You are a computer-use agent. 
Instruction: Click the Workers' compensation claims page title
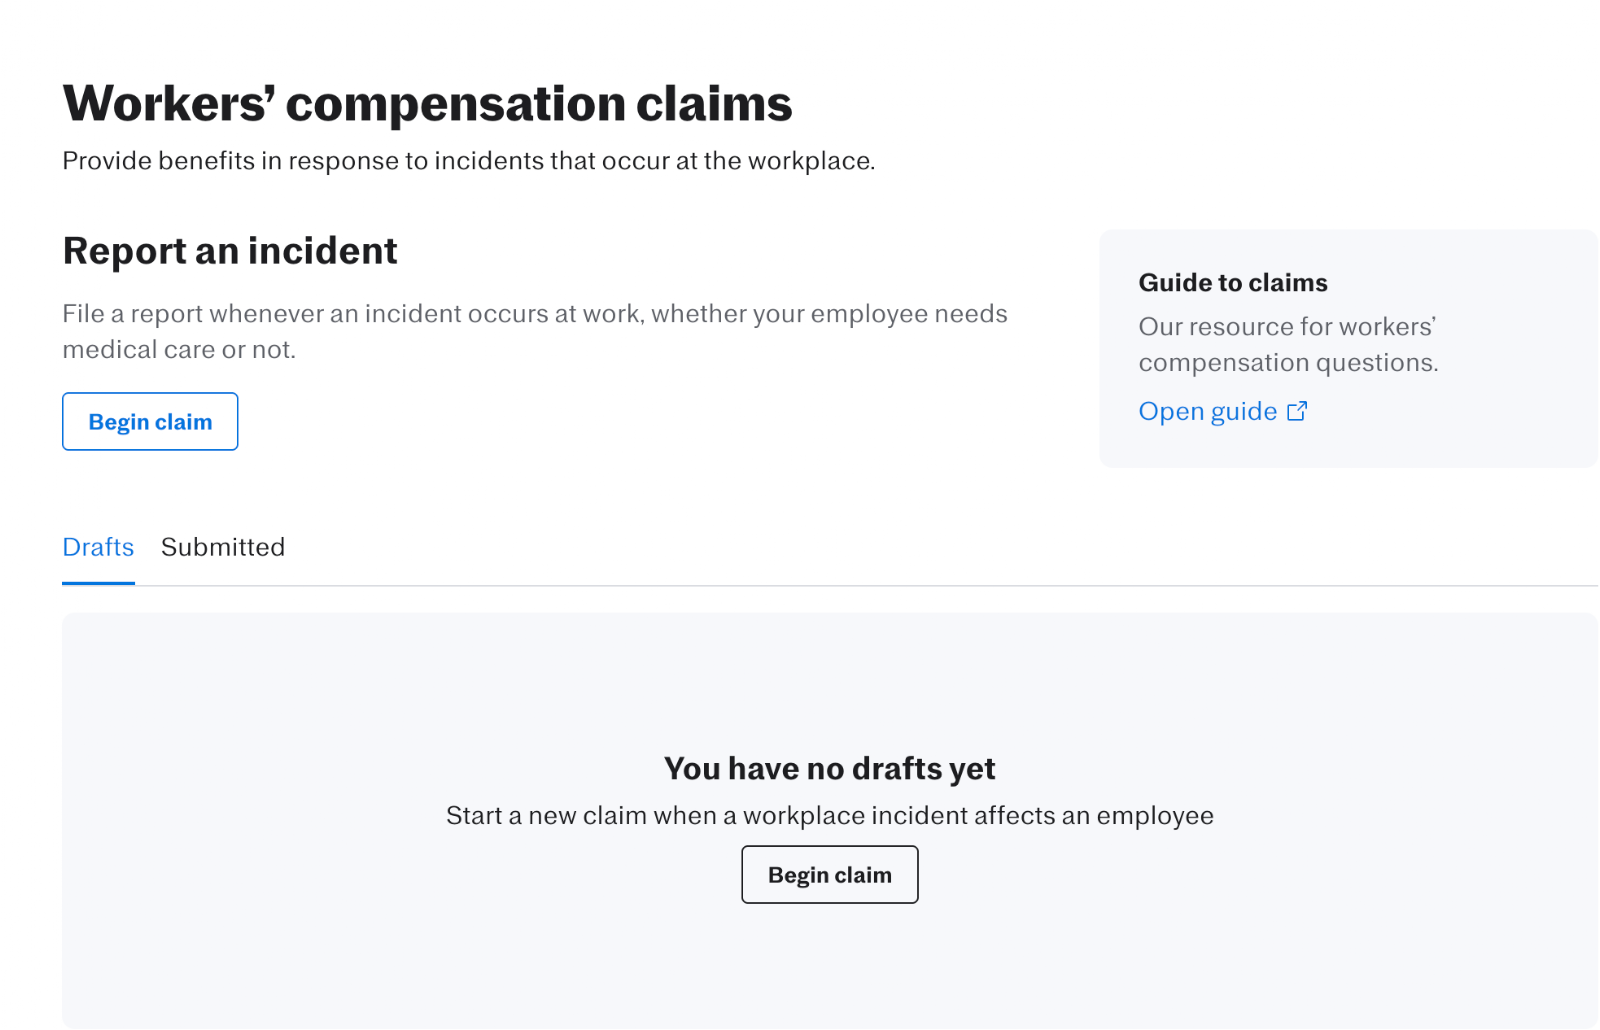pyautogui.click(x=427, y=104)
